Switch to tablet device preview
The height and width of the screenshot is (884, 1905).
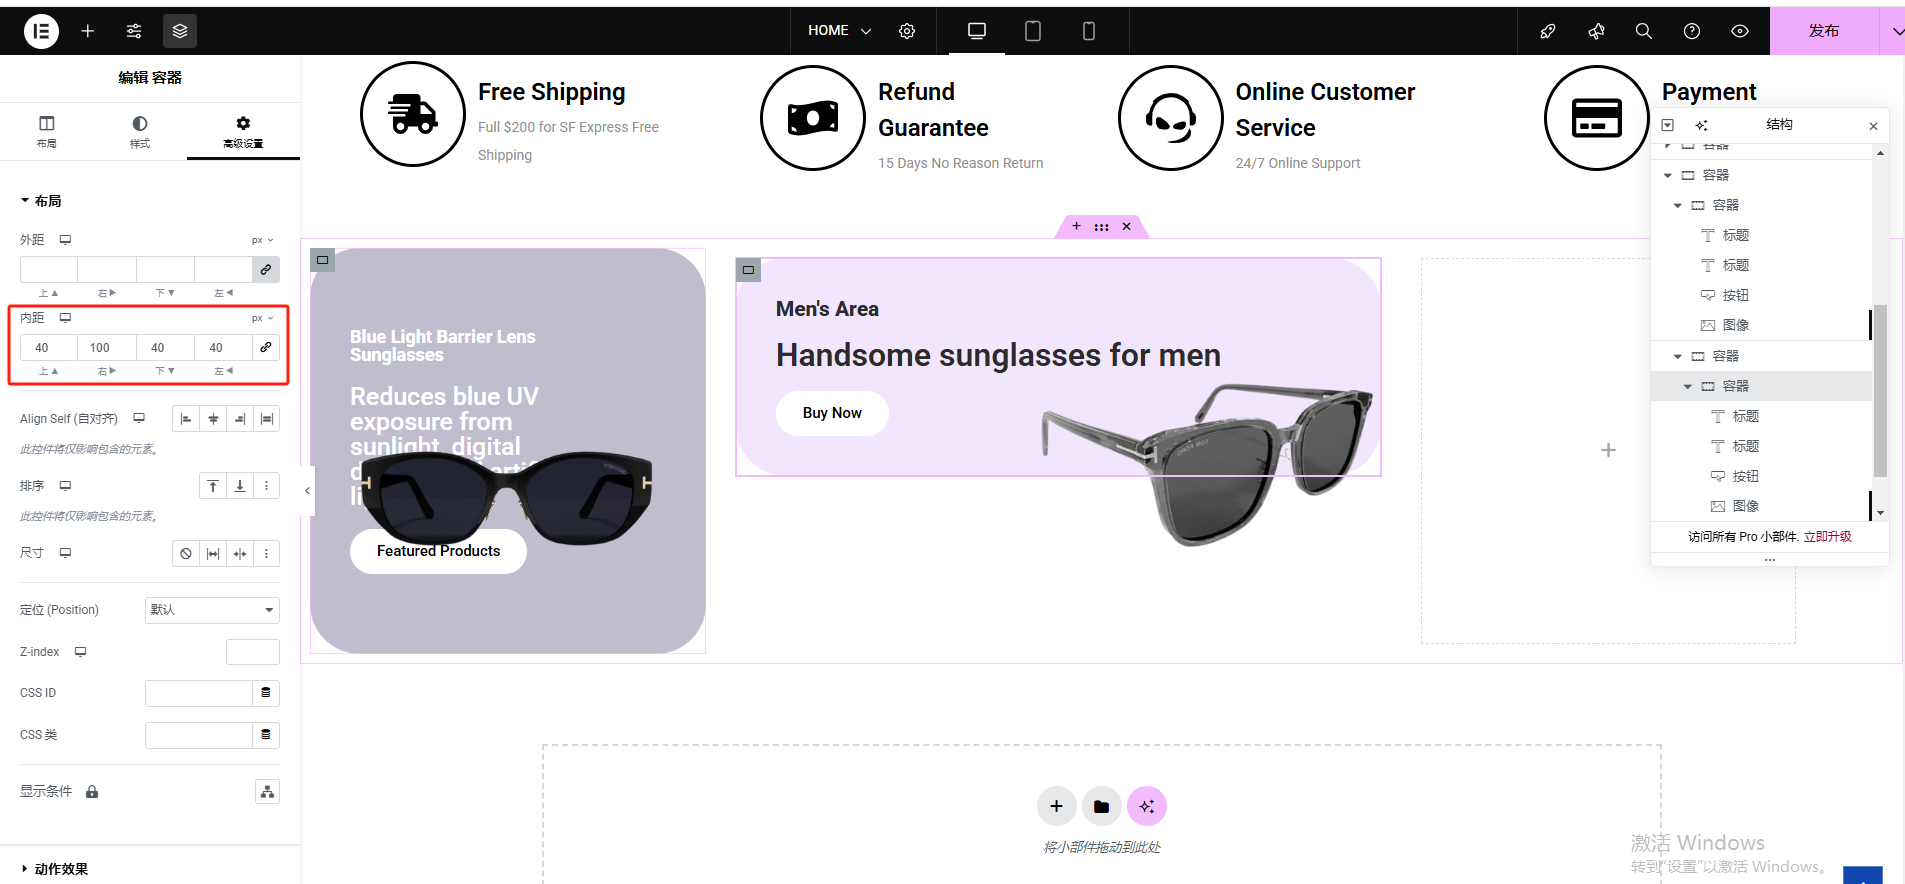pyautogui.click(x=1033, y=31)
